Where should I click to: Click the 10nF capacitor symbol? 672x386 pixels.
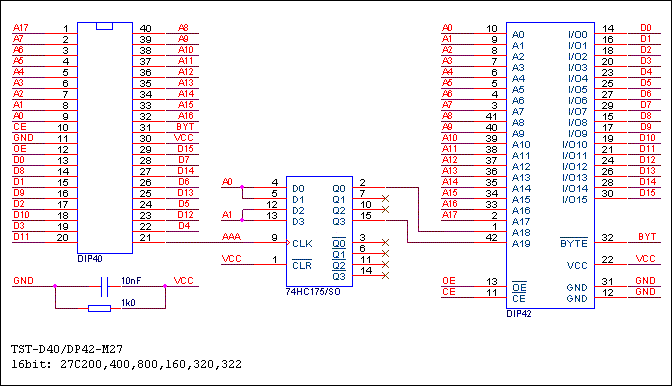pos(105,287)
